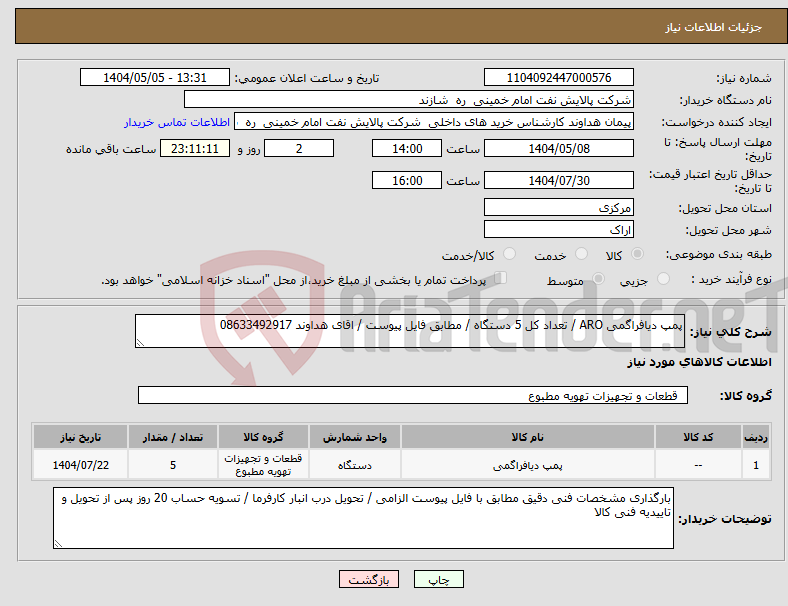Click the کد کالا column header
The image size is (788, 606).
point(698,437)
